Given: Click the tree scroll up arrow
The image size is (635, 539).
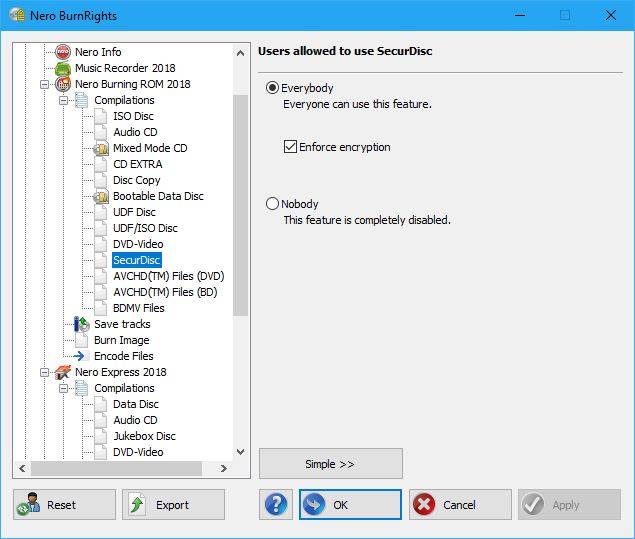Looking at the screenshot, I should coord(241,53).
